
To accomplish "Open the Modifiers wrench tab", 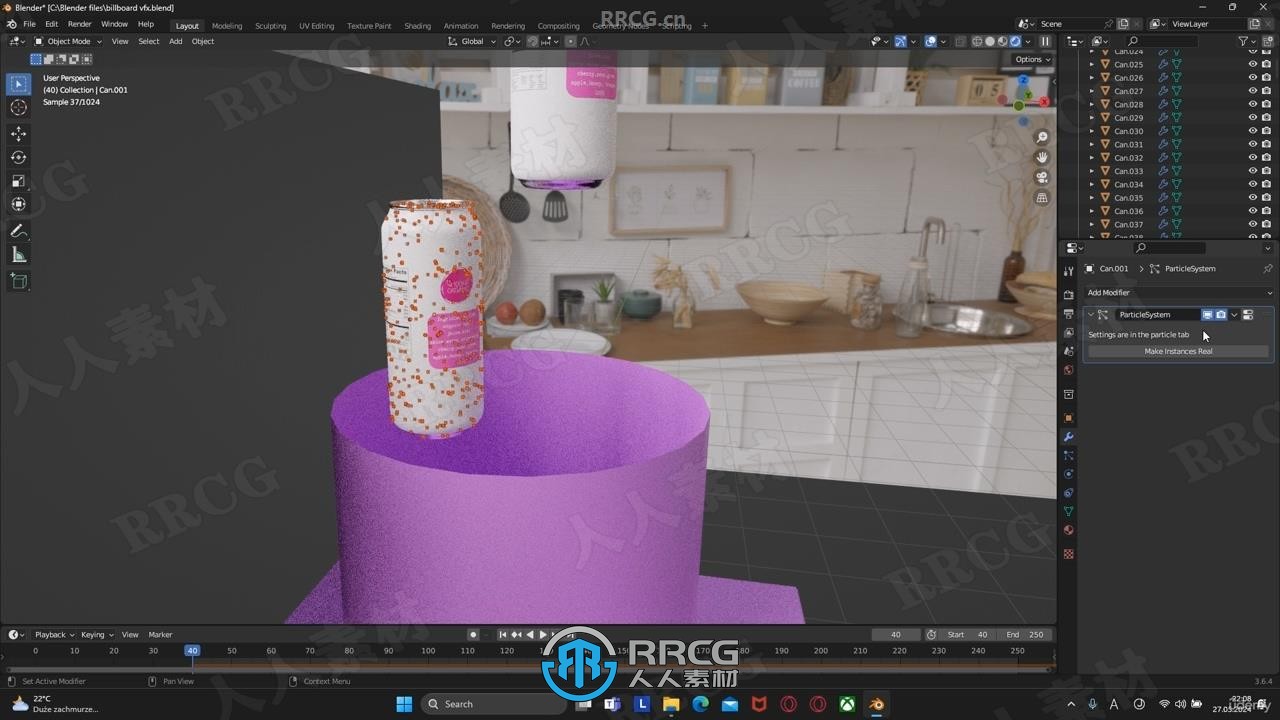I will (1068, 437).
